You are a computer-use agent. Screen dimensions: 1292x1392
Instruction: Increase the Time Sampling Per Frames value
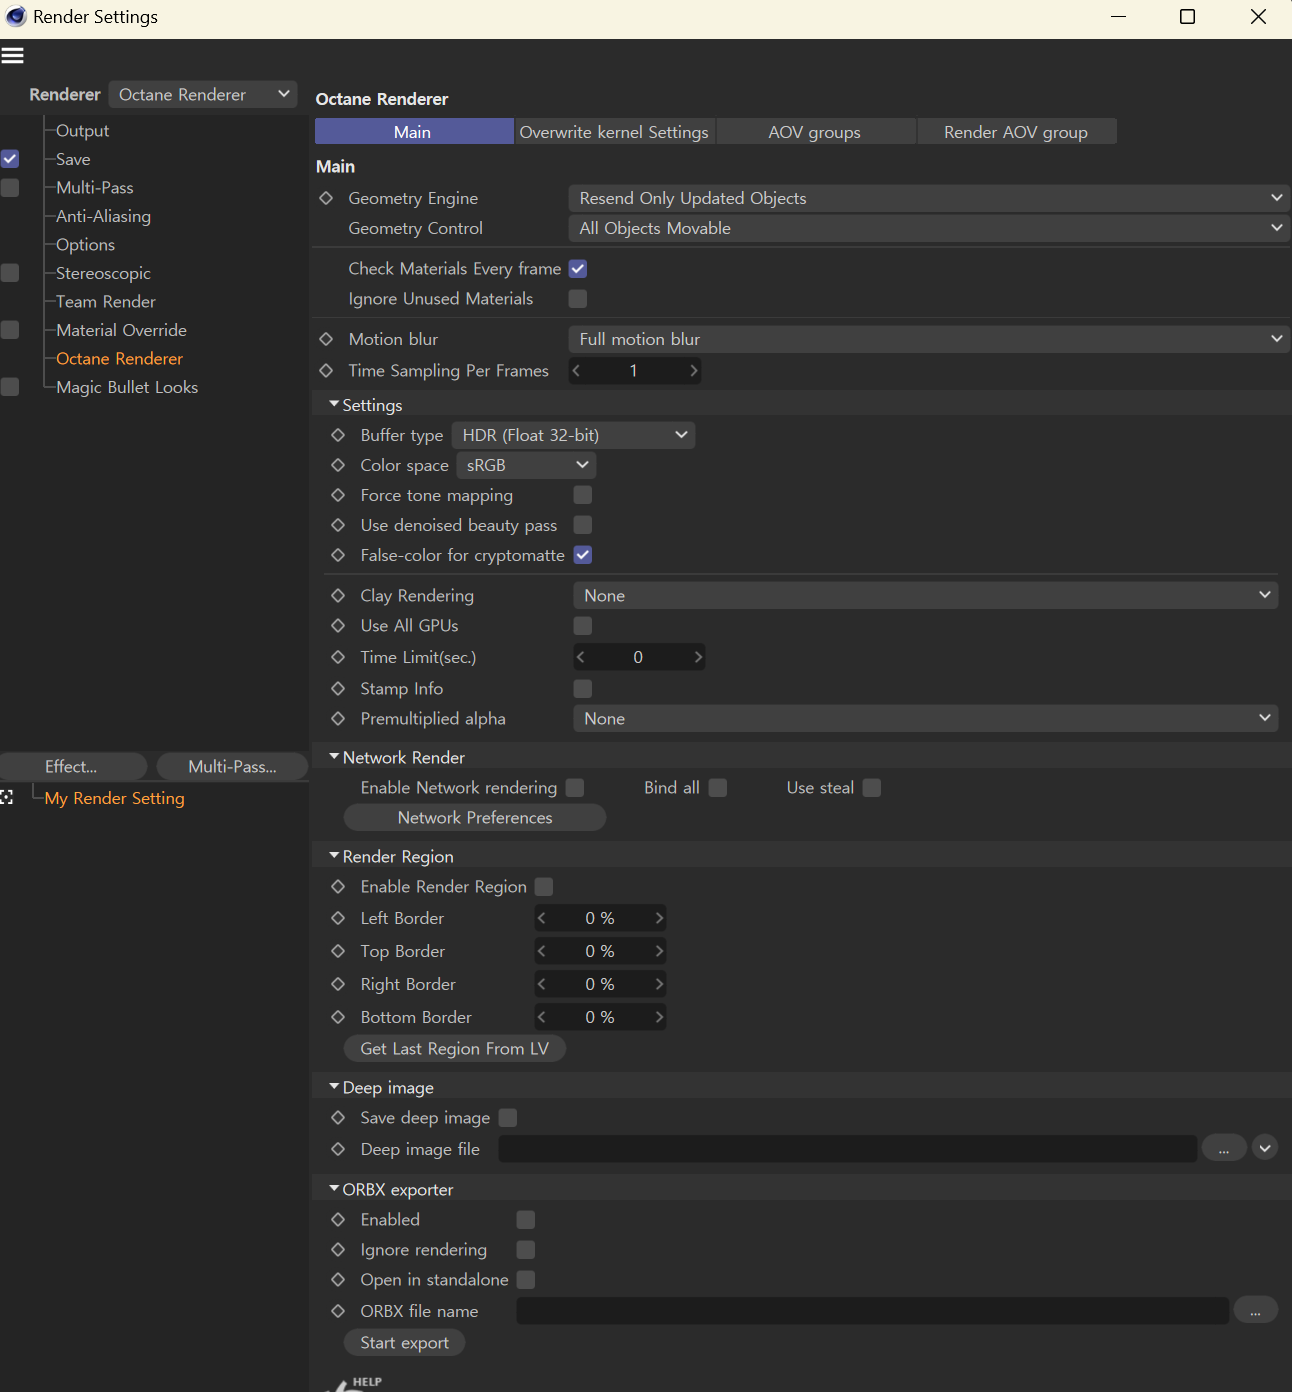693,371
